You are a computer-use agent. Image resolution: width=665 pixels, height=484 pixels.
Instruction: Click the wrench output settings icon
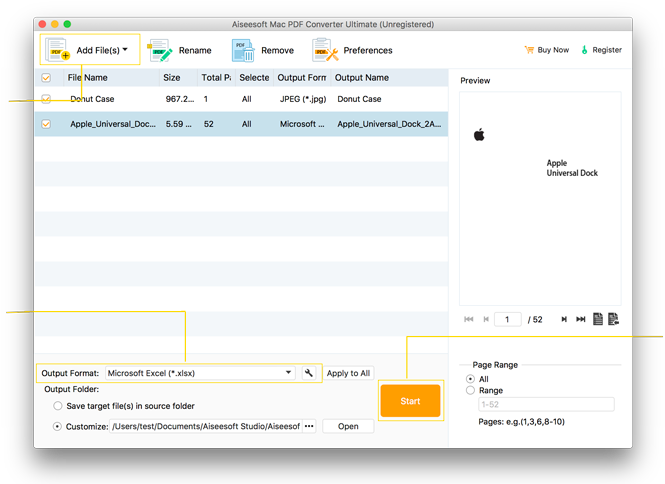[x=309, y=373]
